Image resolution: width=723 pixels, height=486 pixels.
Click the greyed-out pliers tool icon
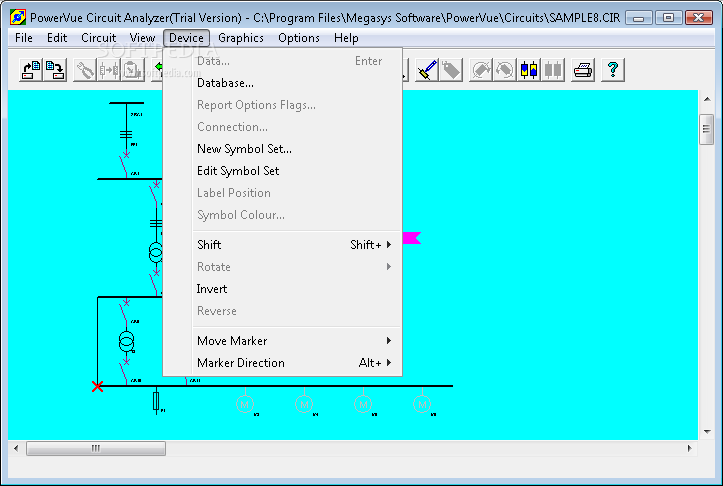pos(85,70)
